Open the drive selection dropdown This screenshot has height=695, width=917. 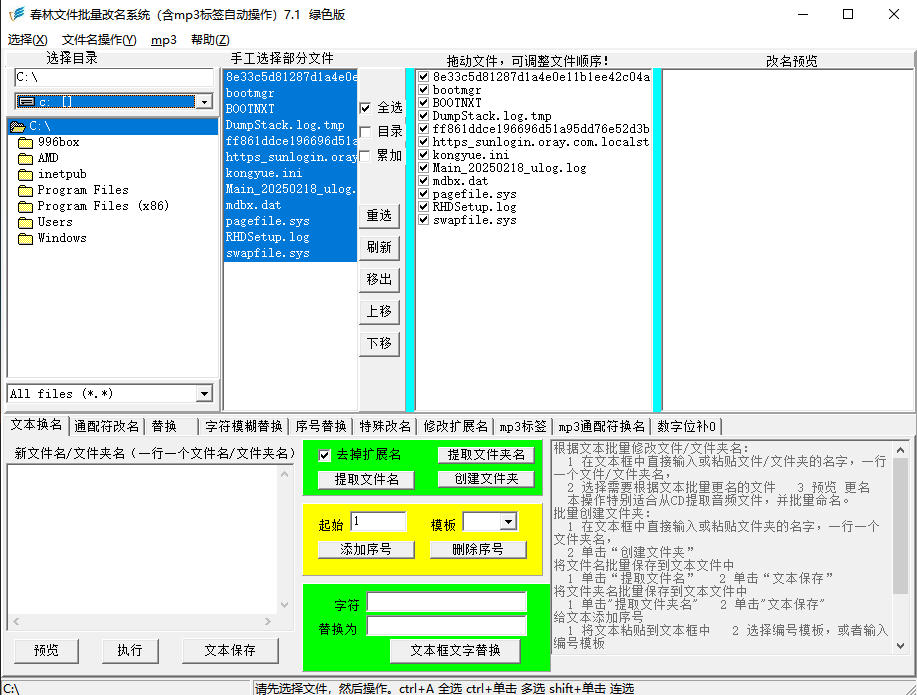[204, 101]
